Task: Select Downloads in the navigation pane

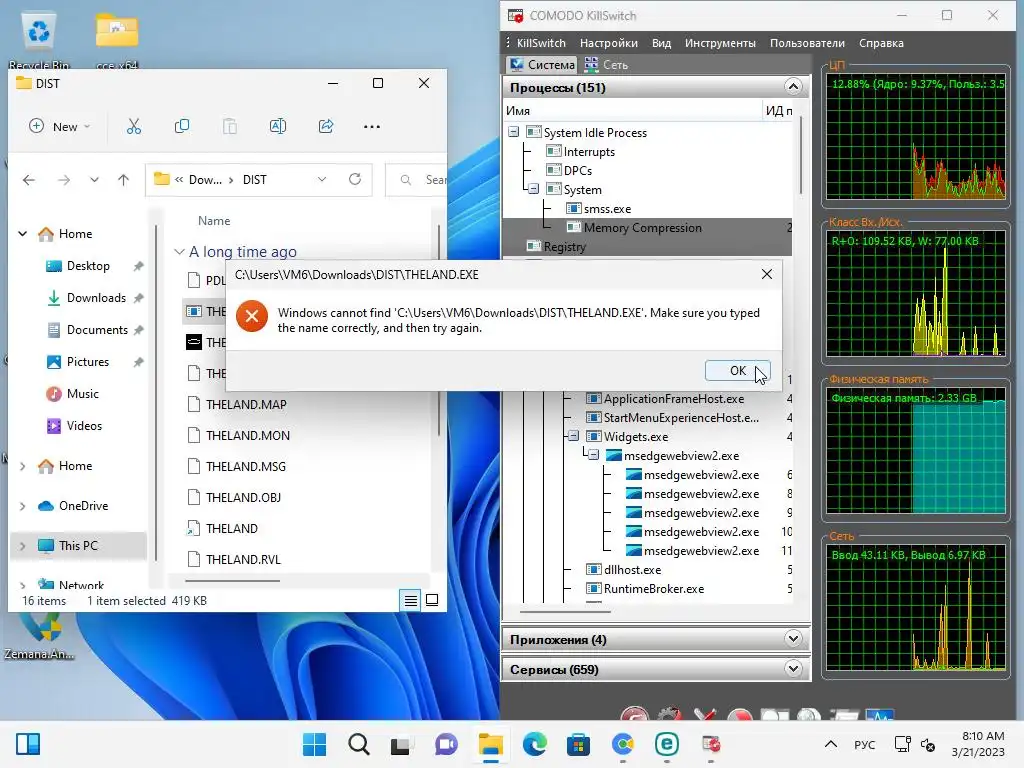Action: (x=96, y=298)
